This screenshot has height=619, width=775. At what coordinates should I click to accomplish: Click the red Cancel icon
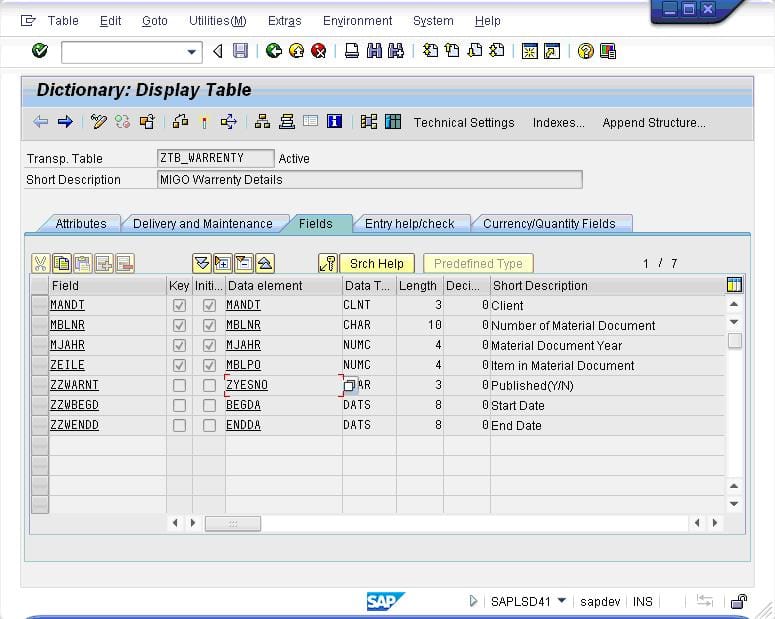(x=318, y=51)
